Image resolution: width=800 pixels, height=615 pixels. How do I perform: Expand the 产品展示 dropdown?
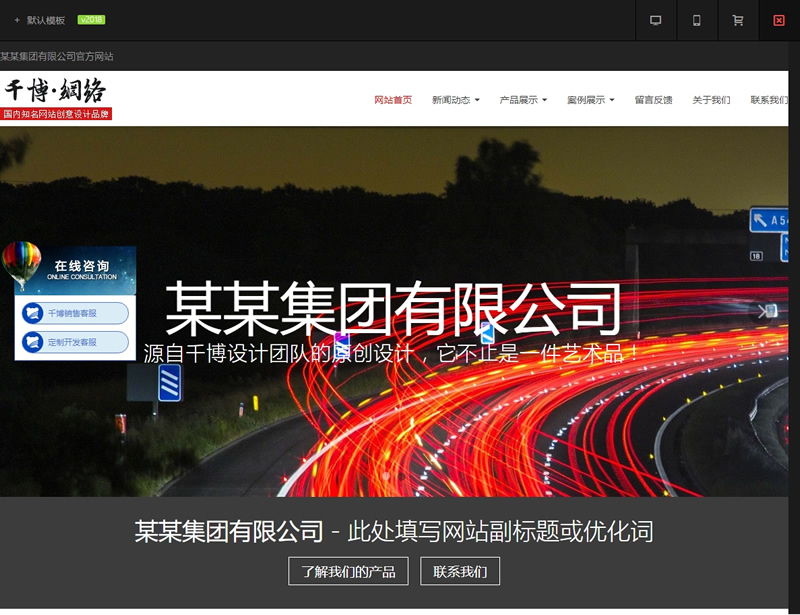[x=519, y=99]
